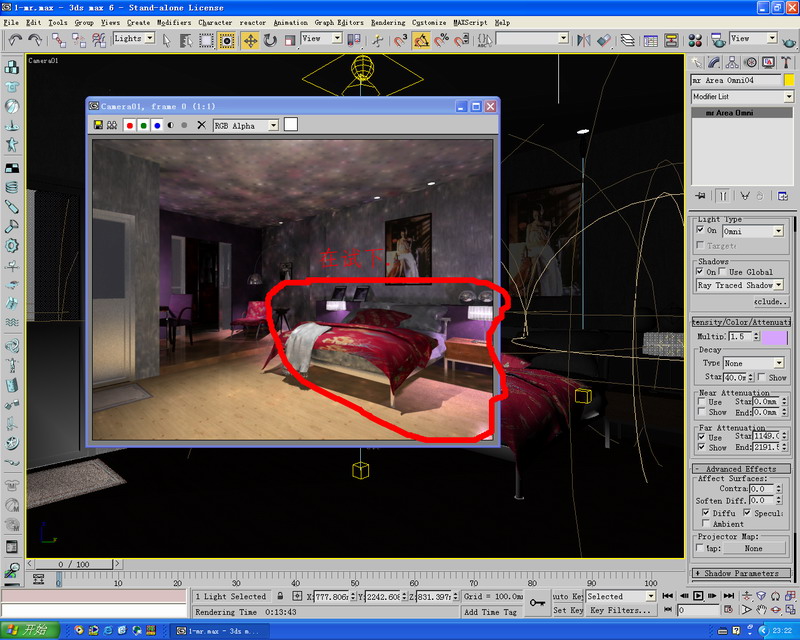Toggle the Angle Snap icon
Viewport: 800px width, 640px height.
(421, 40)
